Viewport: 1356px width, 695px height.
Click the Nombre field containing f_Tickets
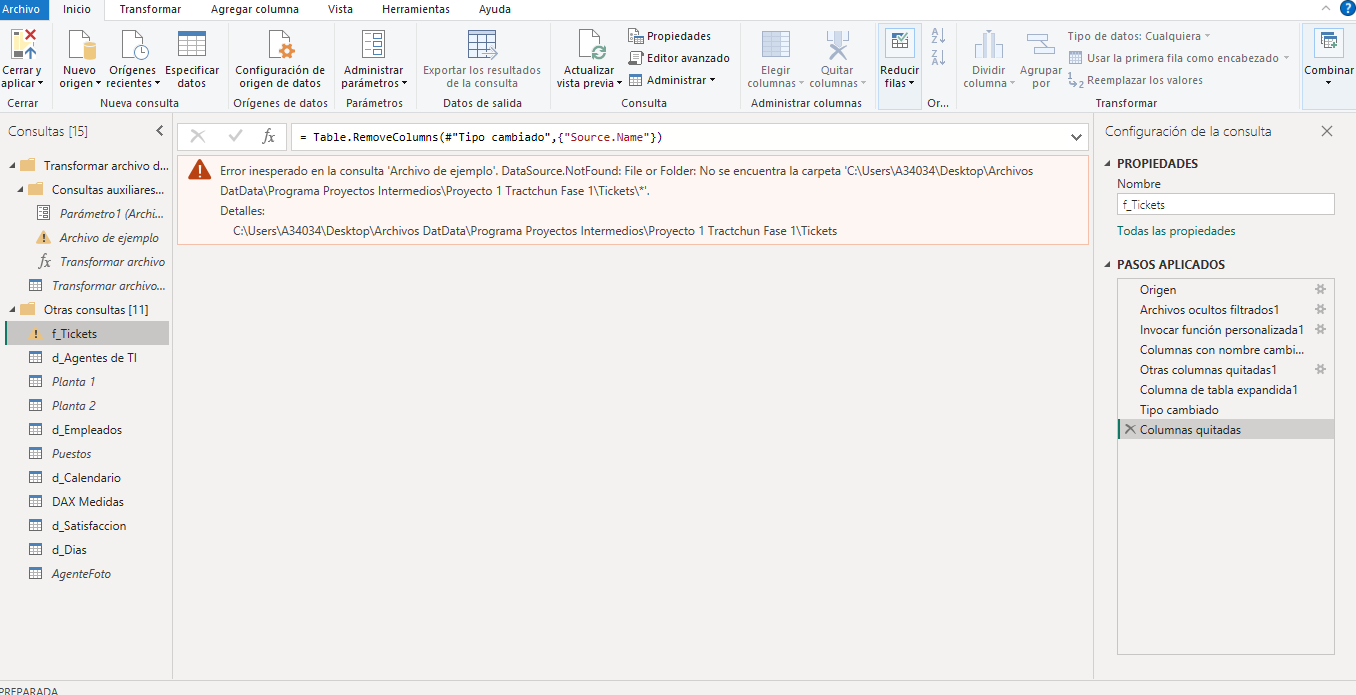point(1225,204)
